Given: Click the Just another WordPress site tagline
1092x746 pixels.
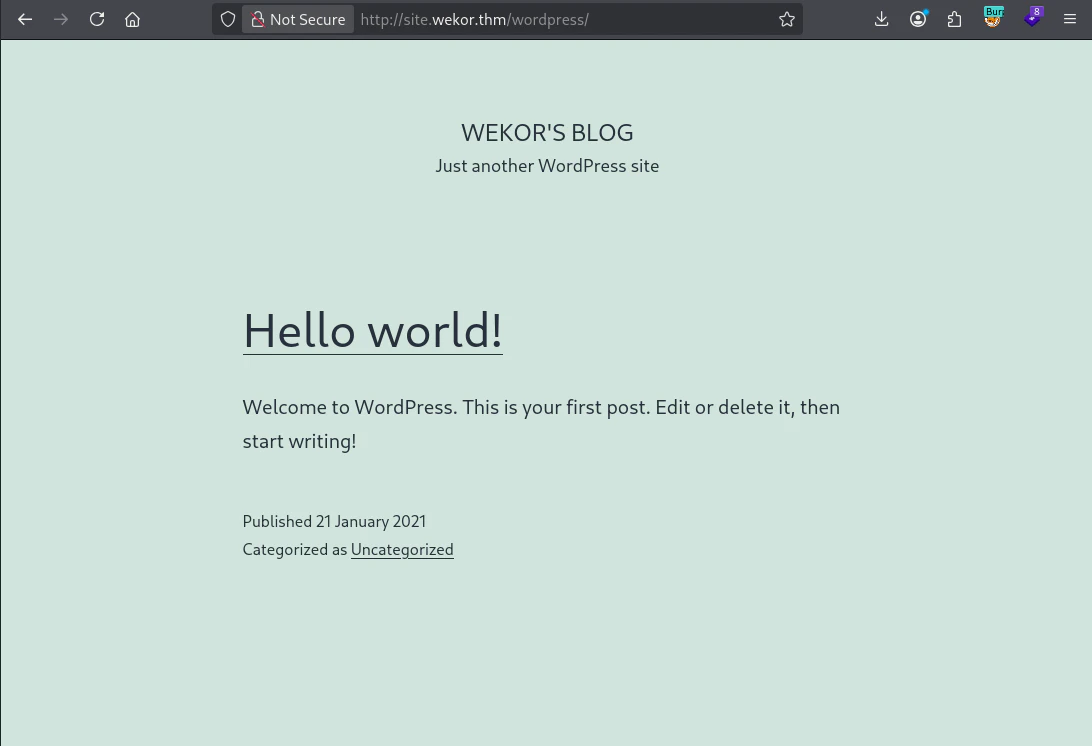Looking at the screenshot, I should [x=547, y=166].
